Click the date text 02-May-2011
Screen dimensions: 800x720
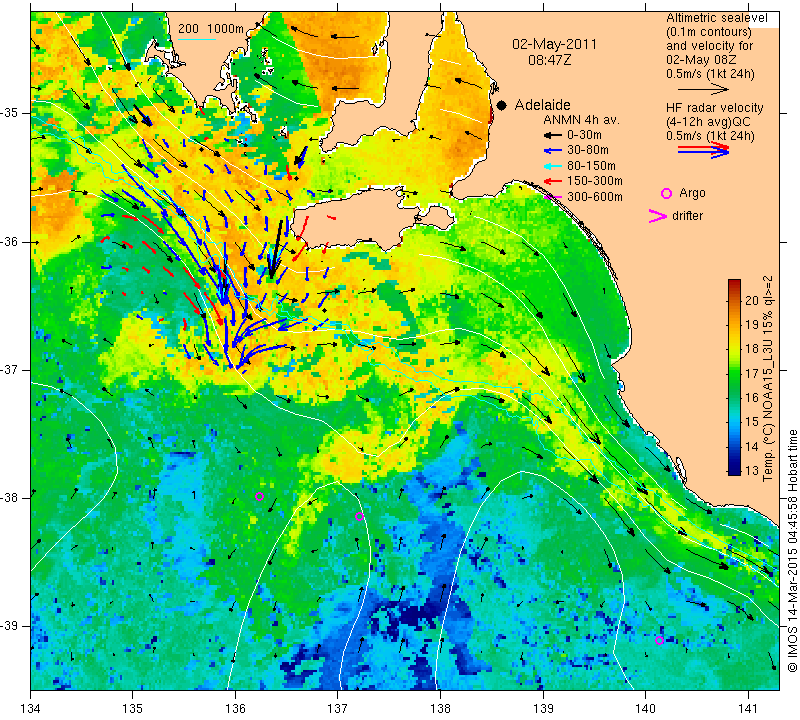click(x=554, y=44)
